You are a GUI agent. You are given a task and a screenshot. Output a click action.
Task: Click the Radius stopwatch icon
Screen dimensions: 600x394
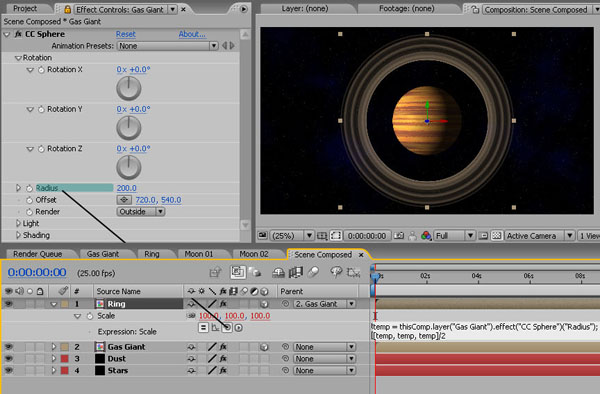click(x=29, y=188)
